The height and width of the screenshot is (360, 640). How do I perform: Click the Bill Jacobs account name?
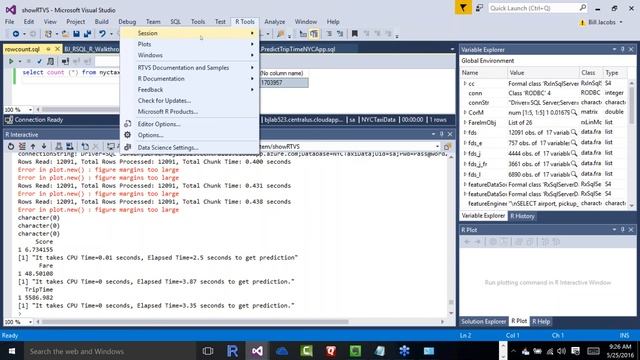click(602, 22)
